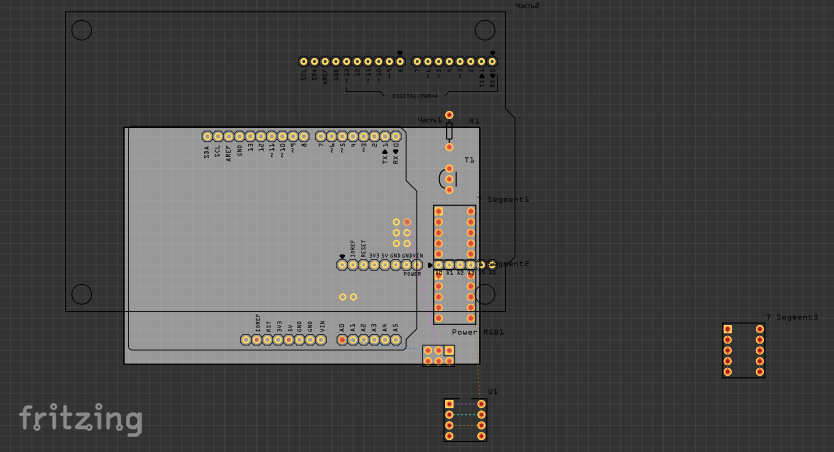Click the square pin of 7 Segment3
Image resolution: width=834 pixels, height=452 pixels.
click(728, 329)
